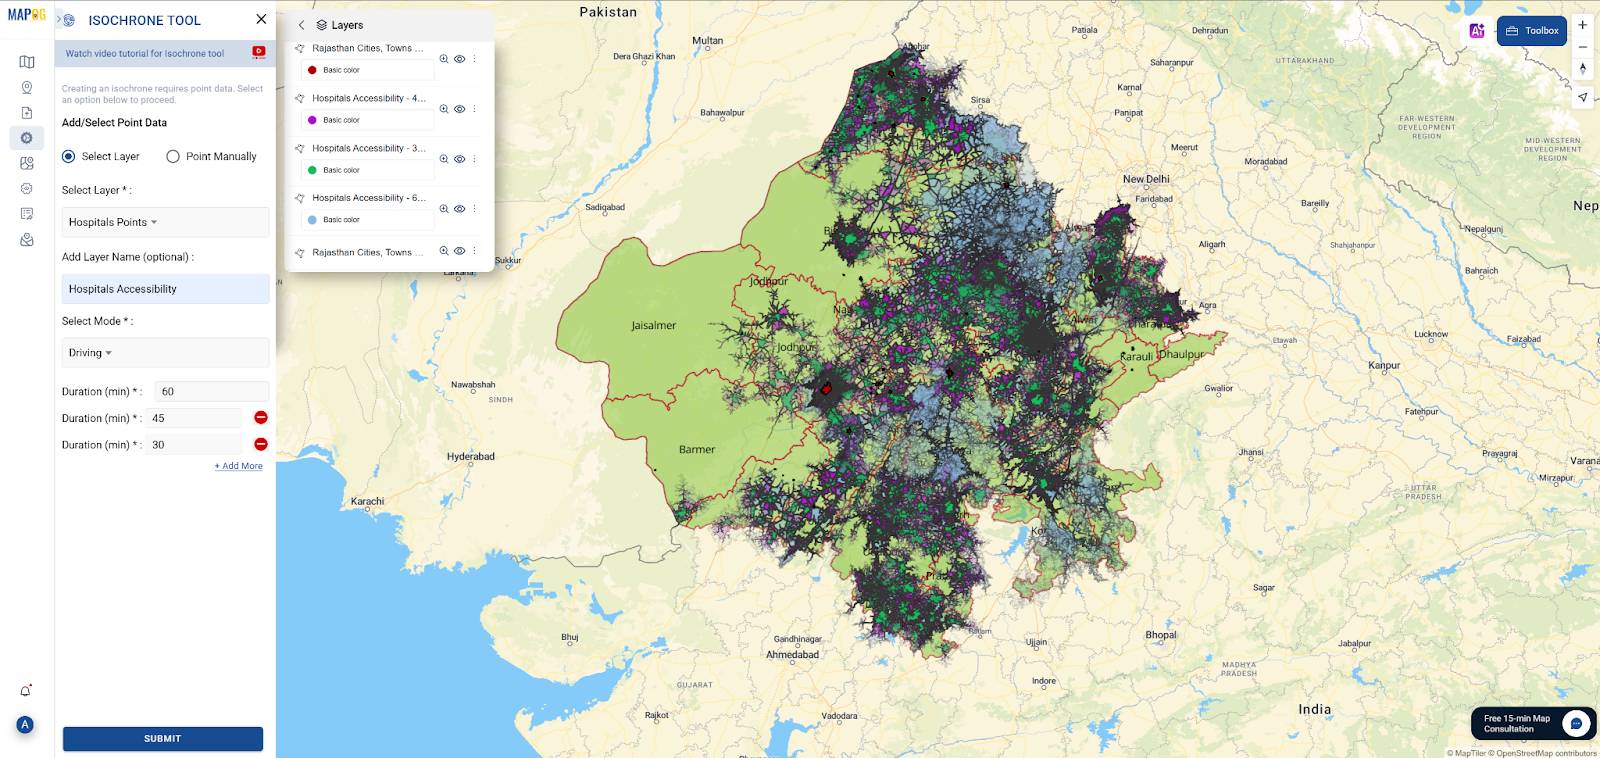This screenshot has height=758, width=1600.
Task: Hide Rajasthan Cities layer below the blue swatch
Action: 460,251
